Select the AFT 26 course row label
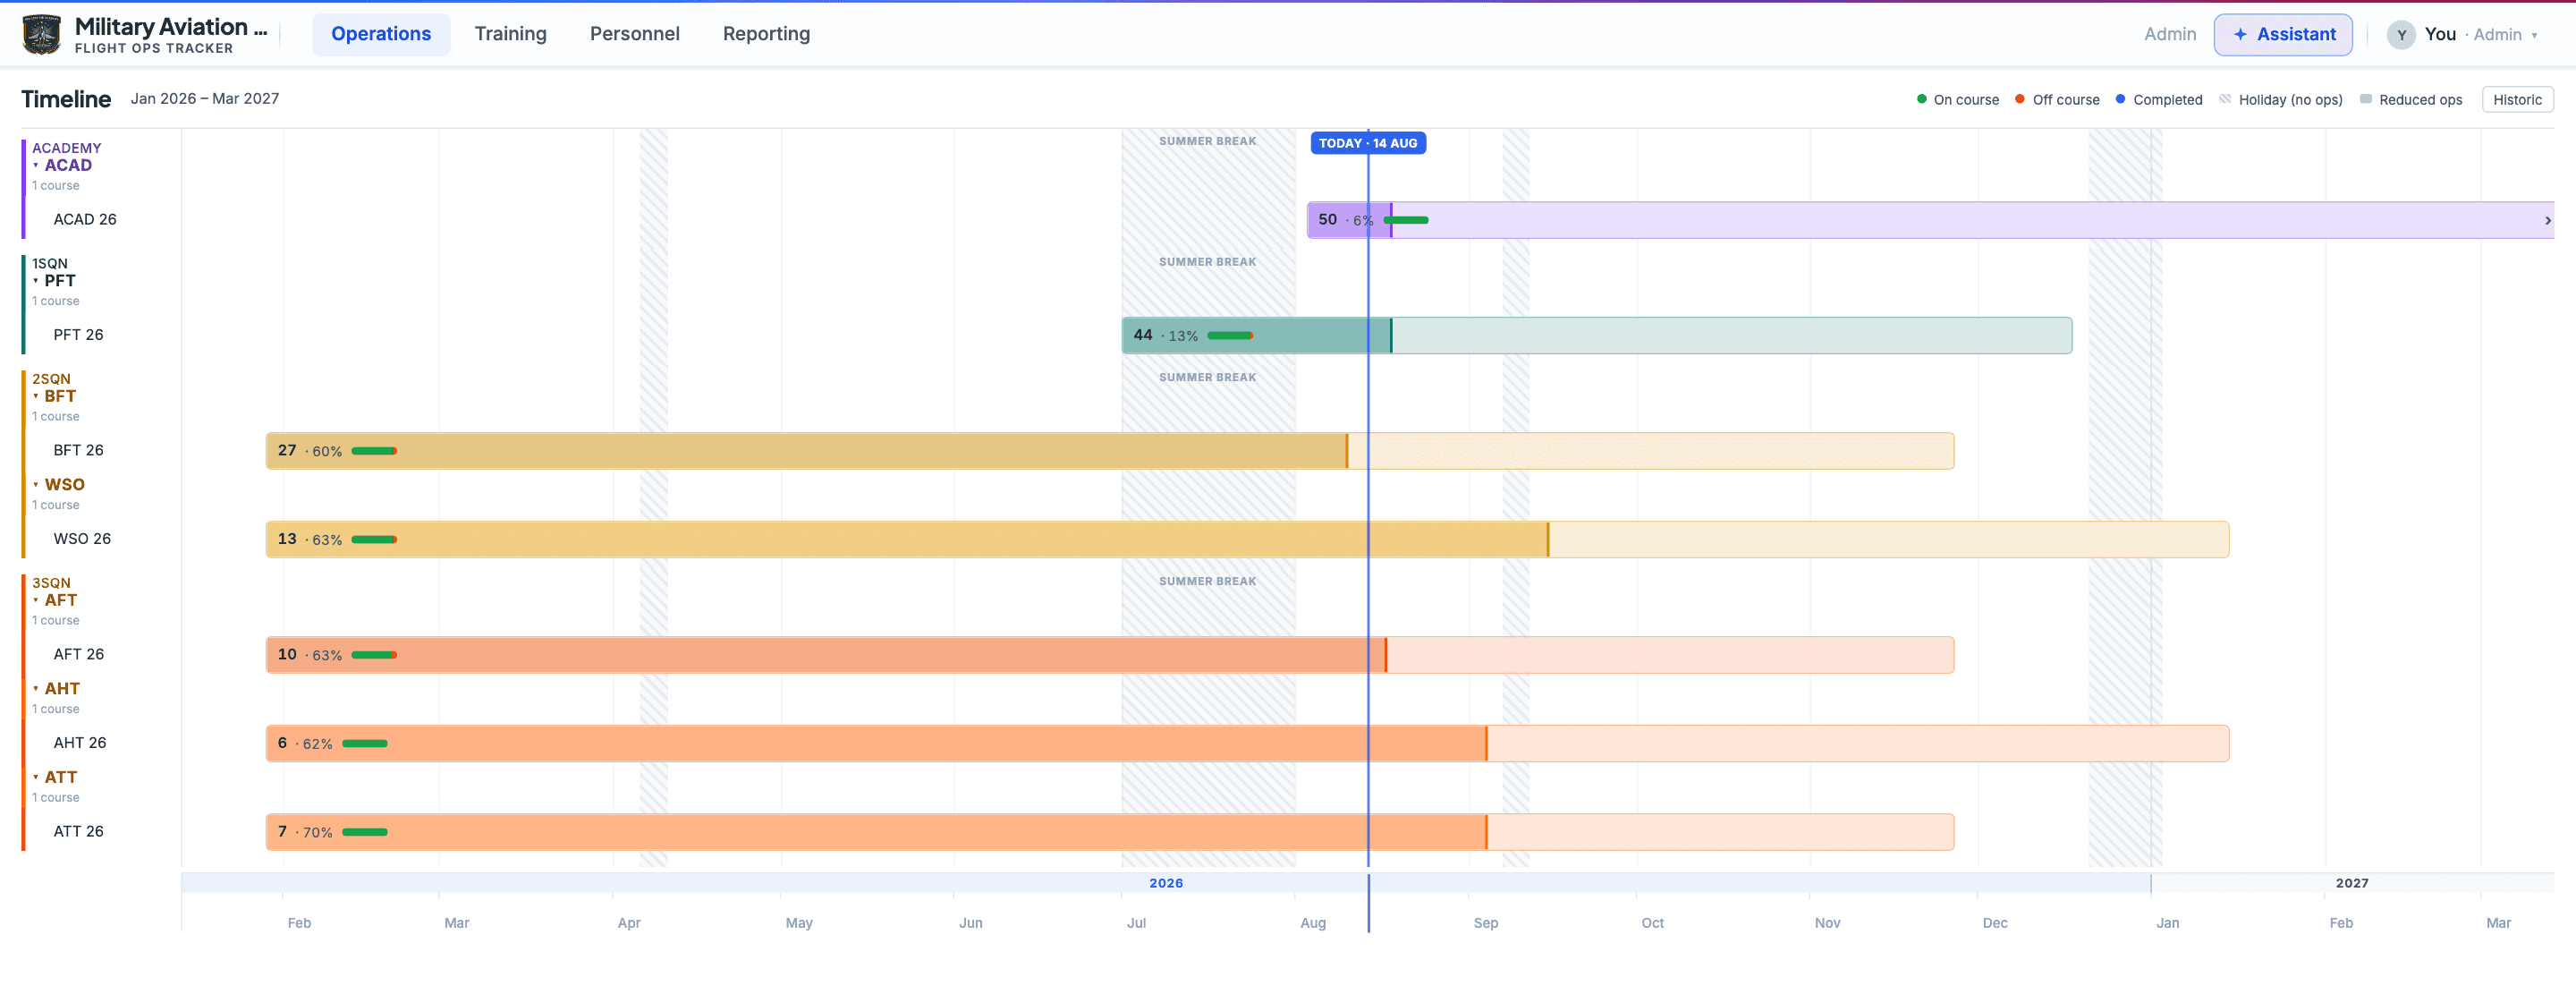Viewport: 2576px width, 986px height. pos(78,654)
